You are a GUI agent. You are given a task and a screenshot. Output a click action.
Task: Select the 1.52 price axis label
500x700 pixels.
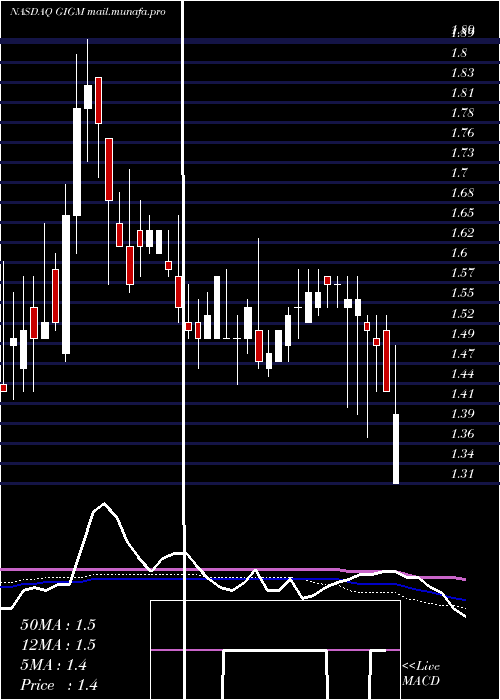coord(462,313)
